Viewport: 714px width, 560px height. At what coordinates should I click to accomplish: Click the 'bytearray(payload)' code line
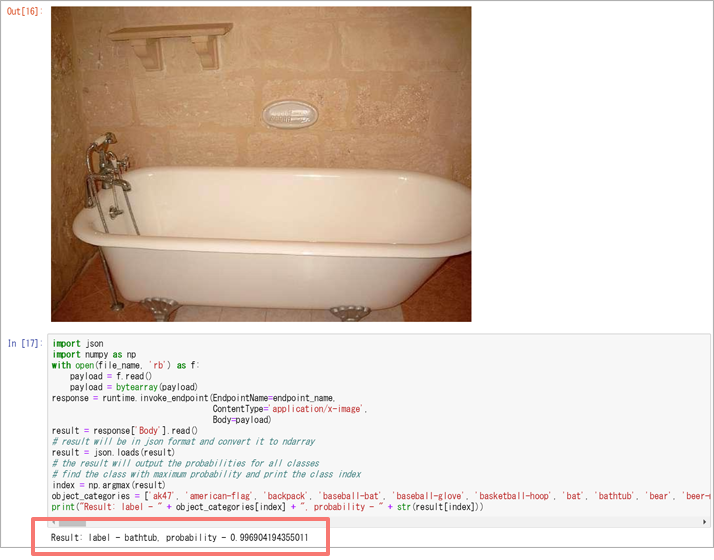133,387
